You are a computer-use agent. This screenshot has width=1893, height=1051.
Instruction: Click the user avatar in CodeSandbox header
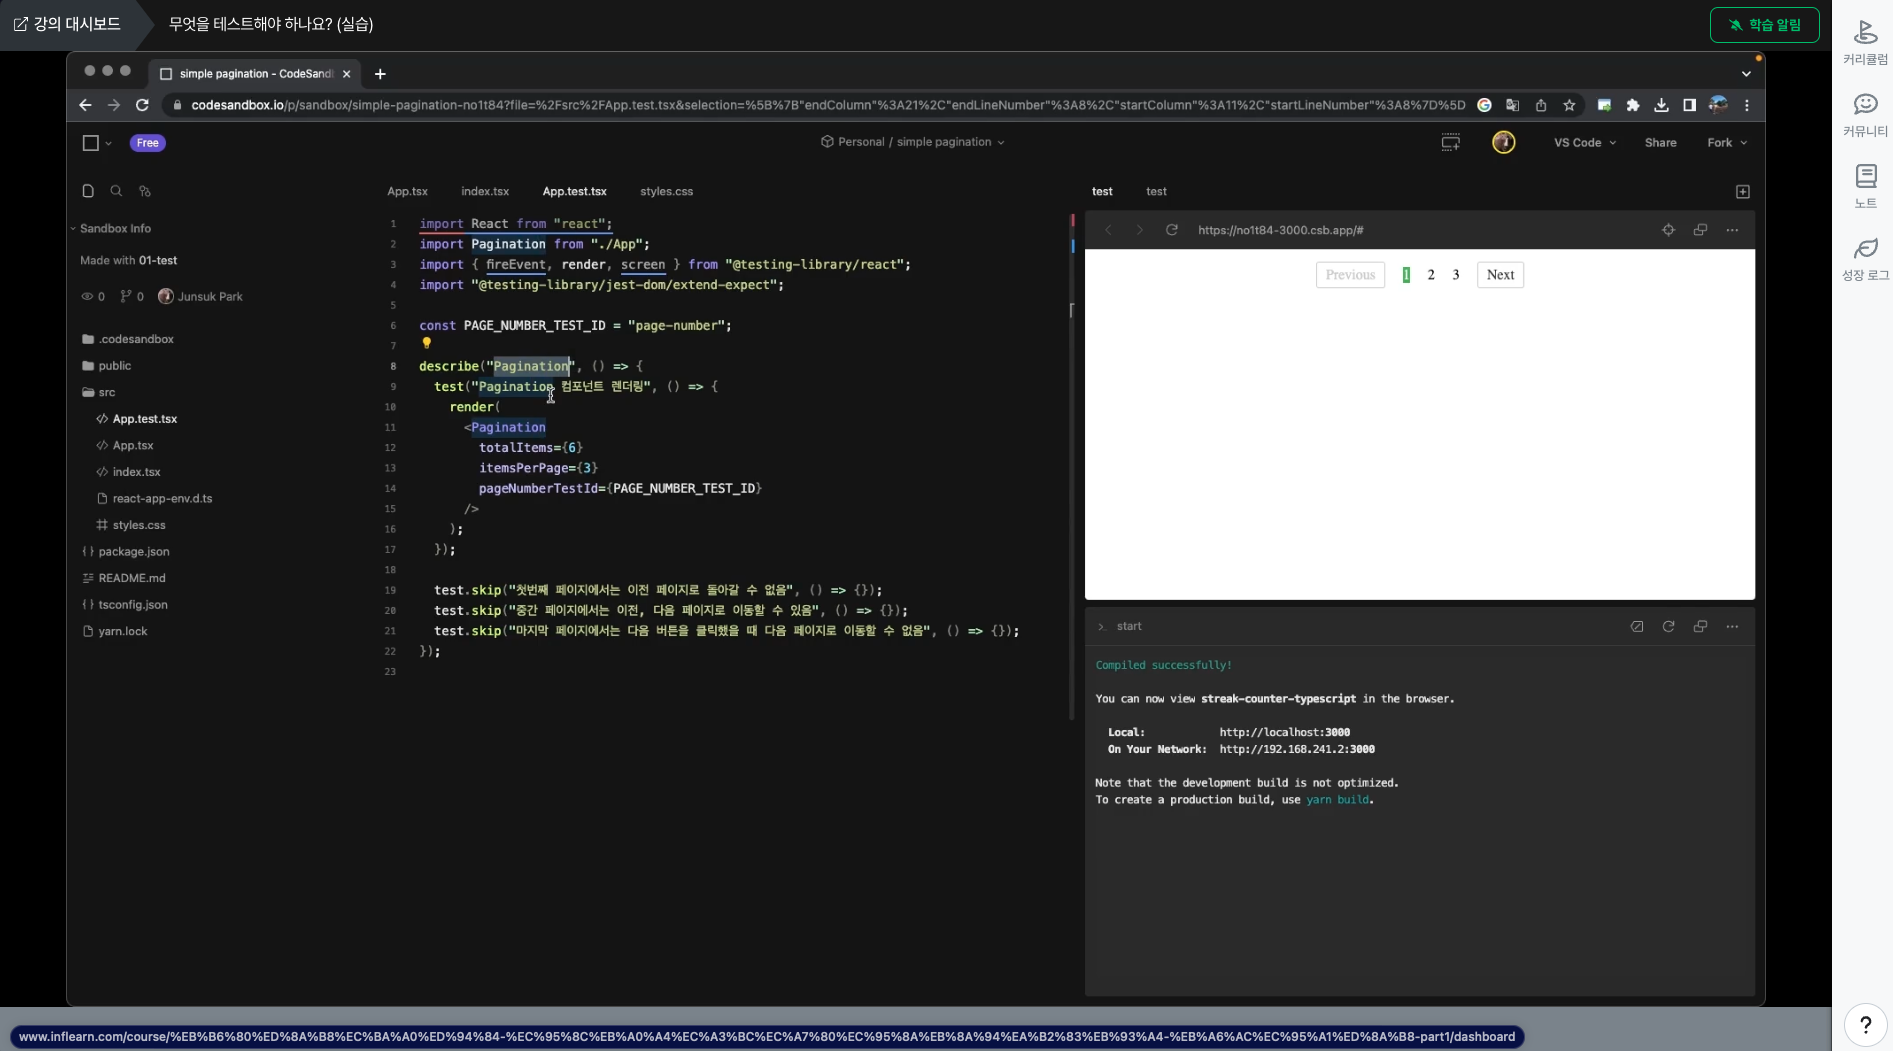pos(1503,142)
